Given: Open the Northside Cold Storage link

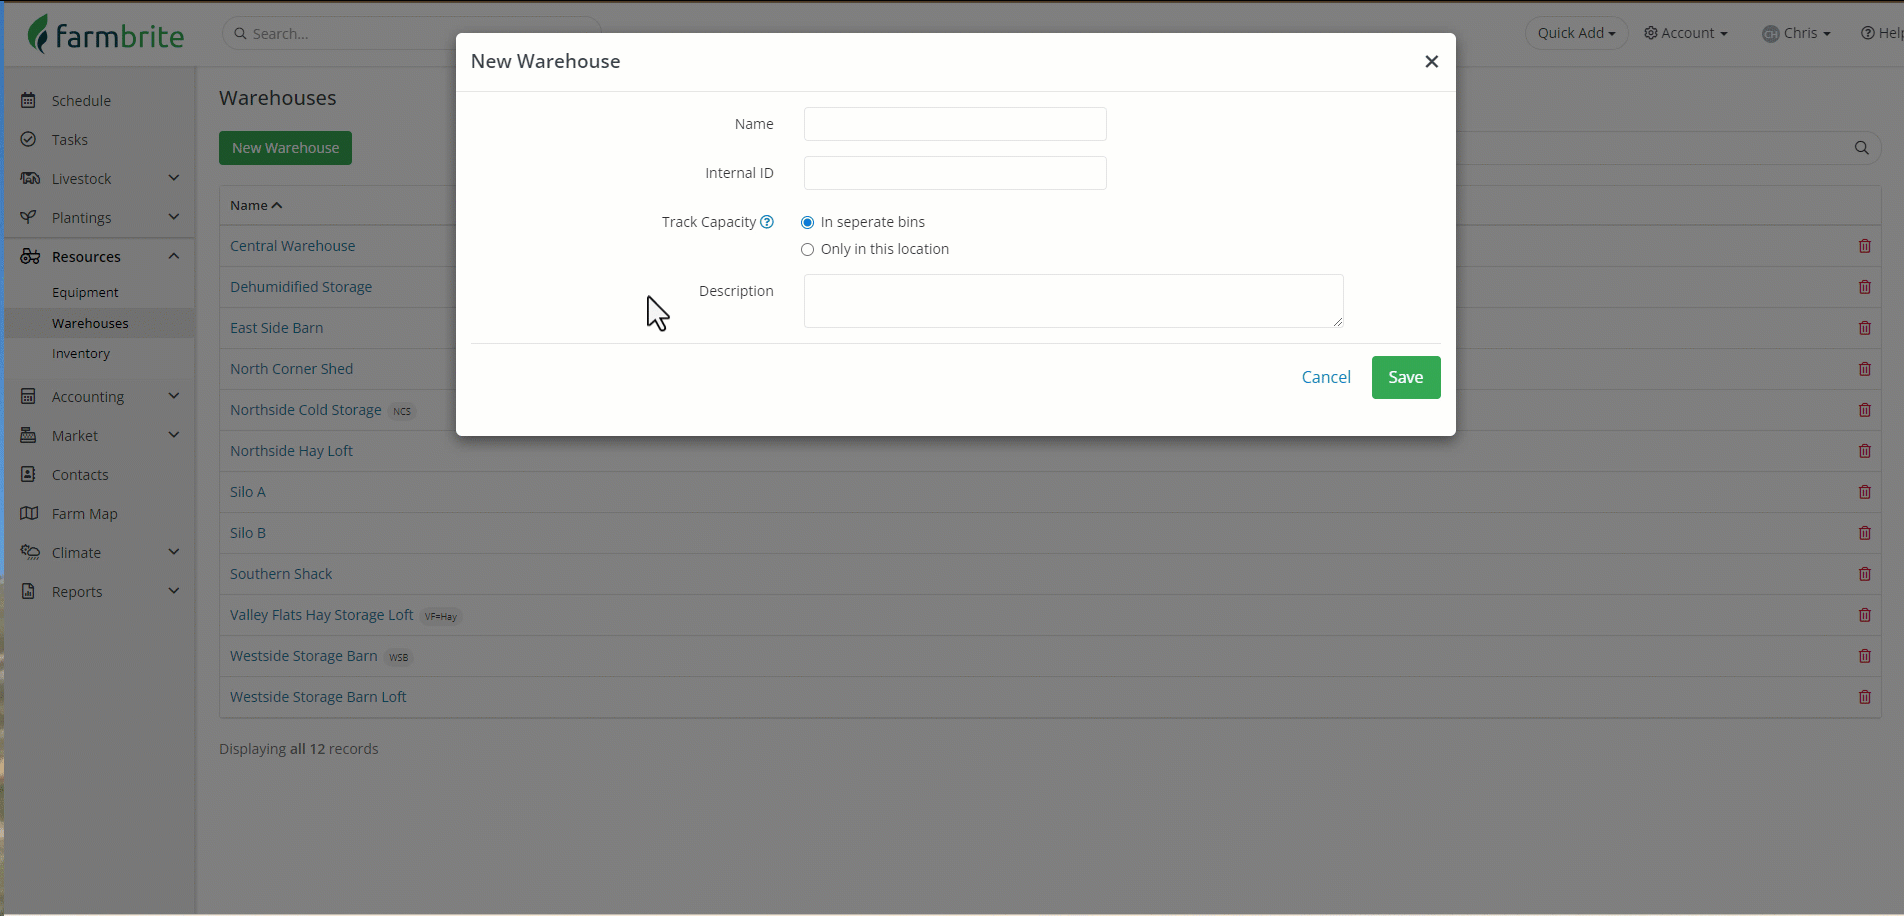Looking at the screenshot, I should click(306, 410).
